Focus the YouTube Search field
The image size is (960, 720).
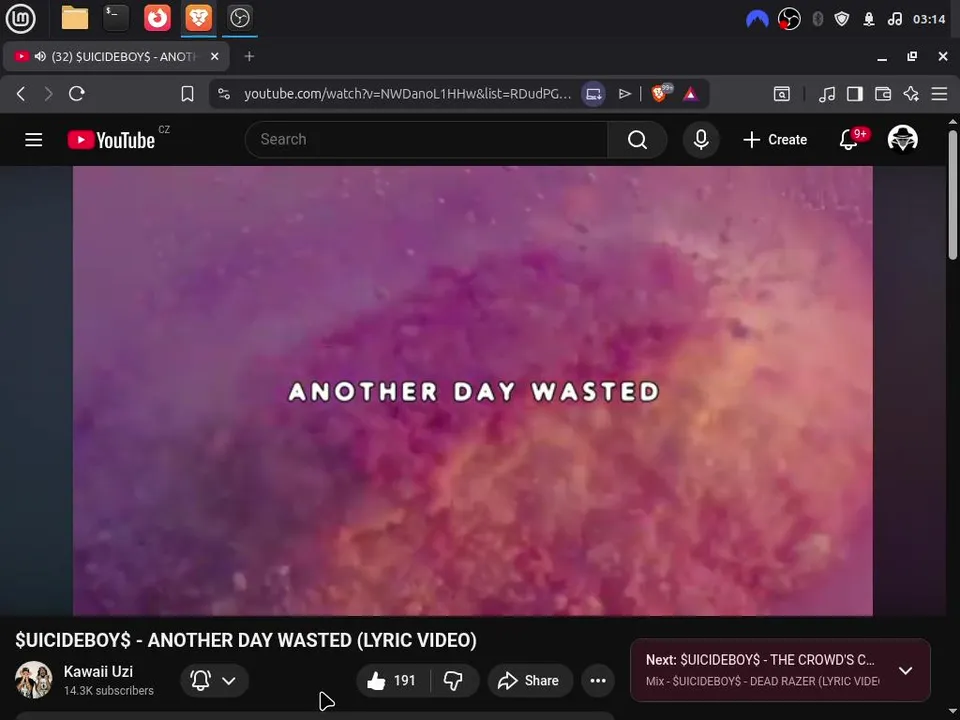(x=427, y=140)
